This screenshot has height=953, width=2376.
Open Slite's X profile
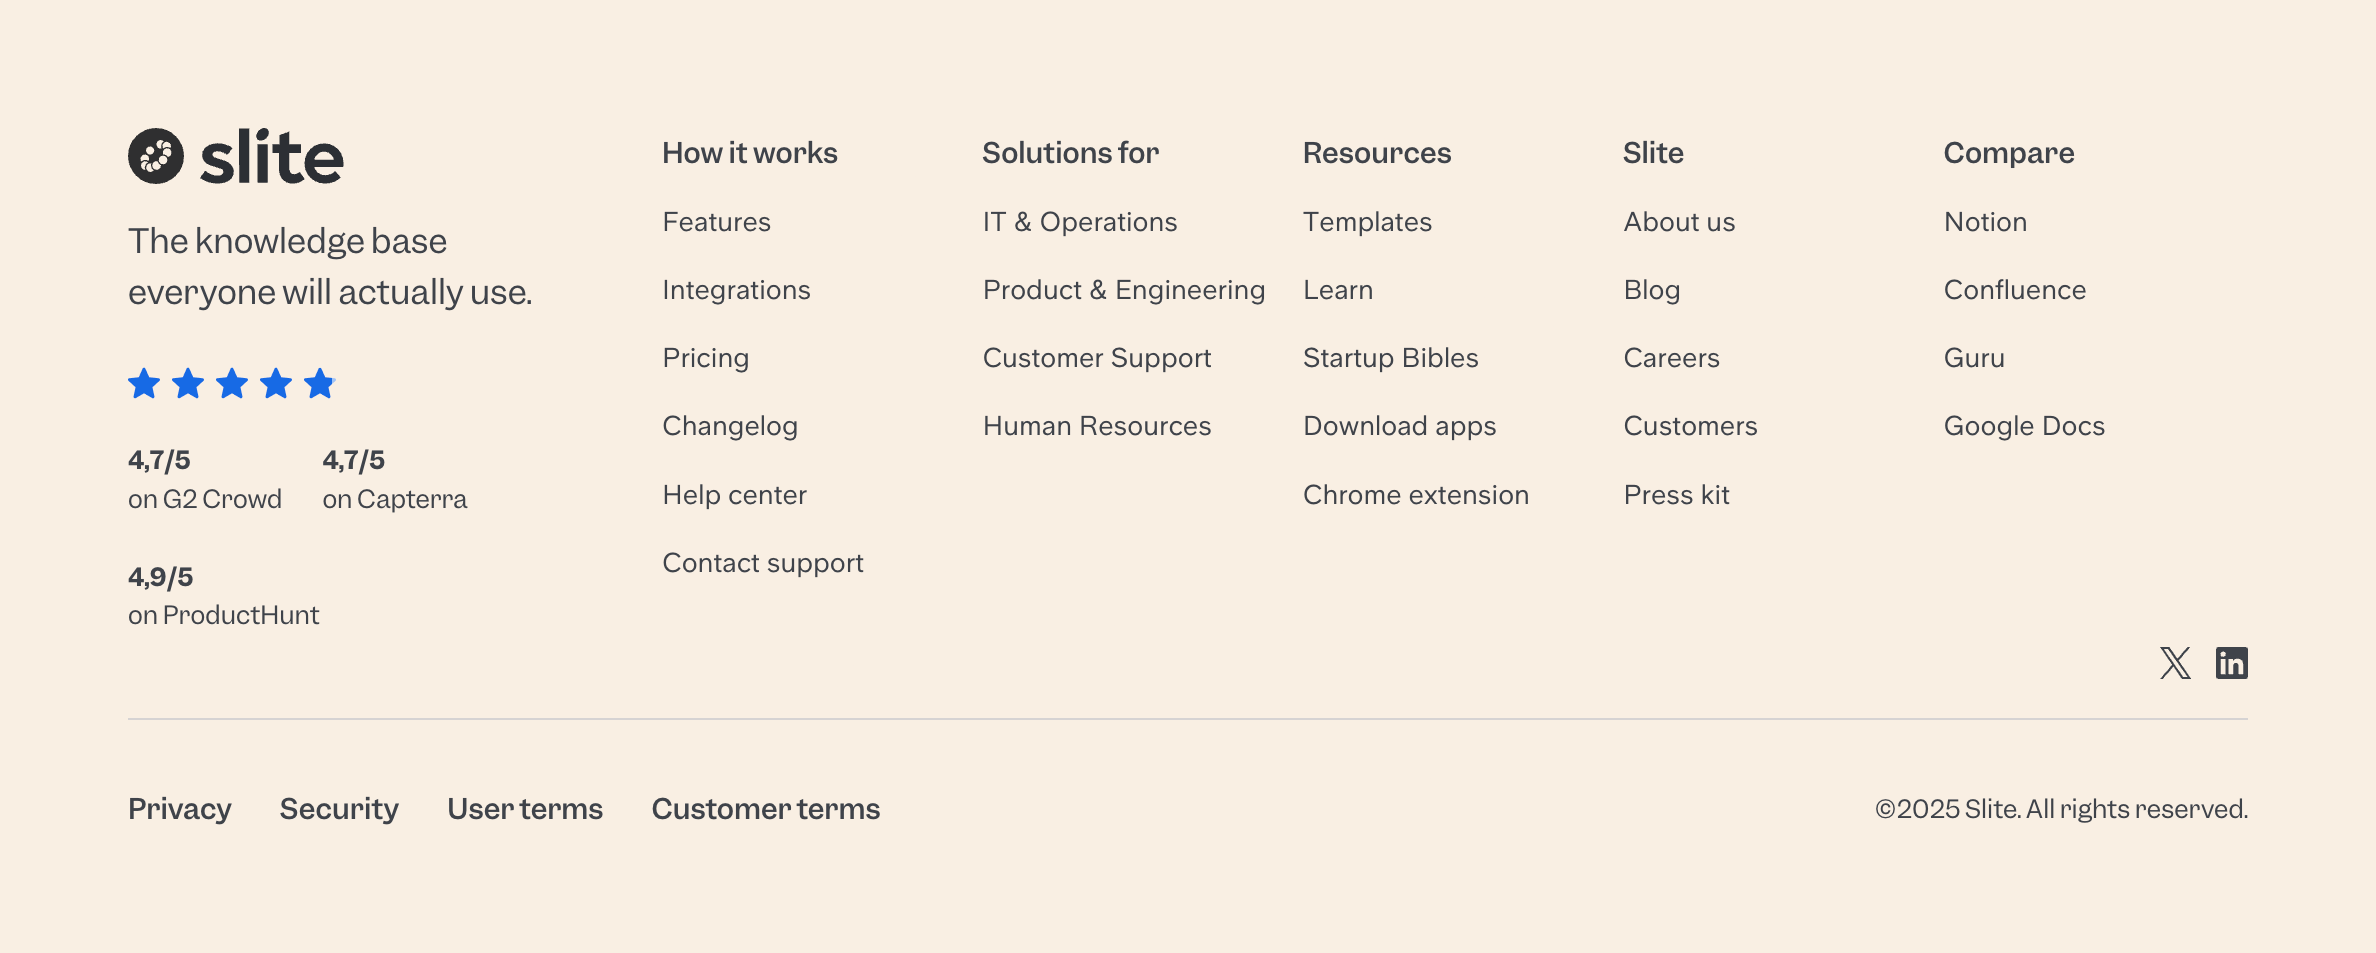pyautogui.click(x=2174, y=663)
